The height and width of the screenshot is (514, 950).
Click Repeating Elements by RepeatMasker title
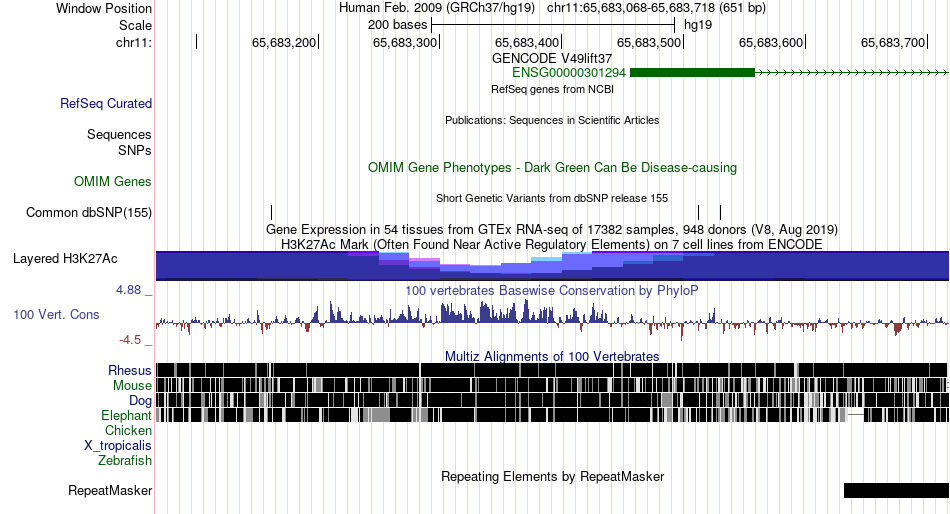click(x=552, y=476)
